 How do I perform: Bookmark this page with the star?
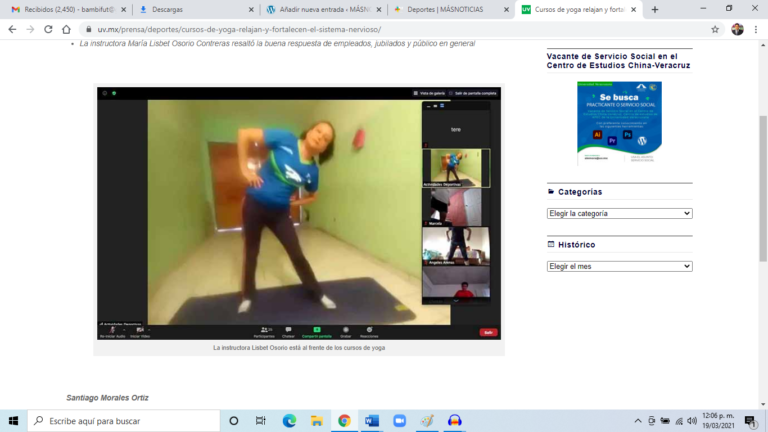click(715, 29)
